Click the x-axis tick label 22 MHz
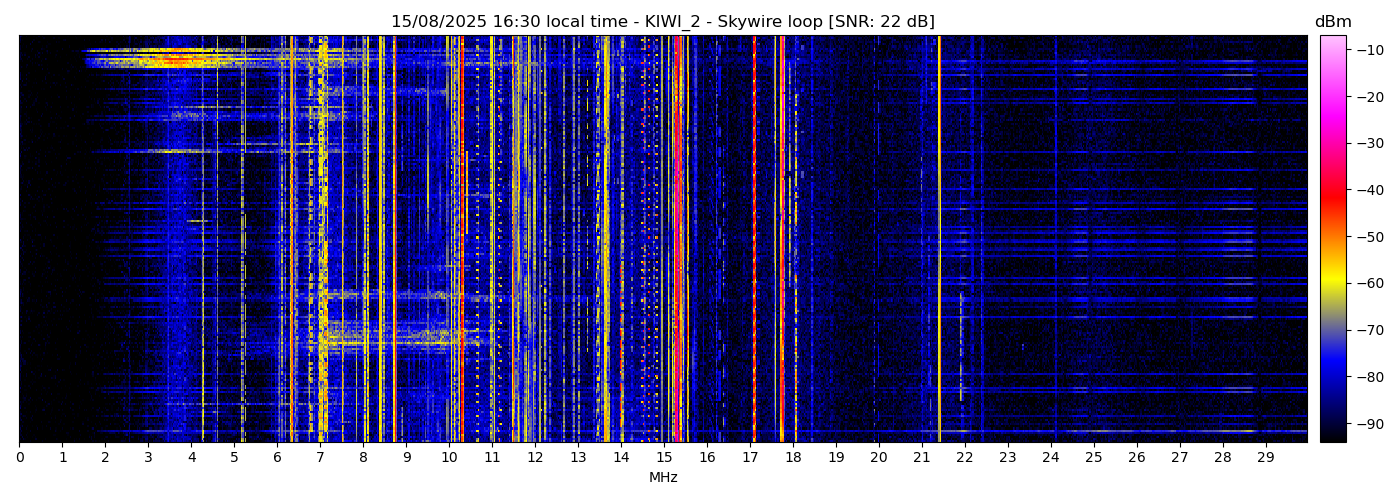 [x=965, y=458]
